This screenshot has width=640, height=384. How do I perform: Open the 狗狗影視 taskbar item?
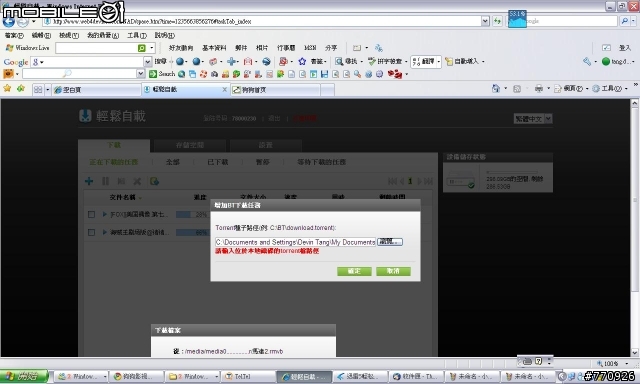point(137,376)
